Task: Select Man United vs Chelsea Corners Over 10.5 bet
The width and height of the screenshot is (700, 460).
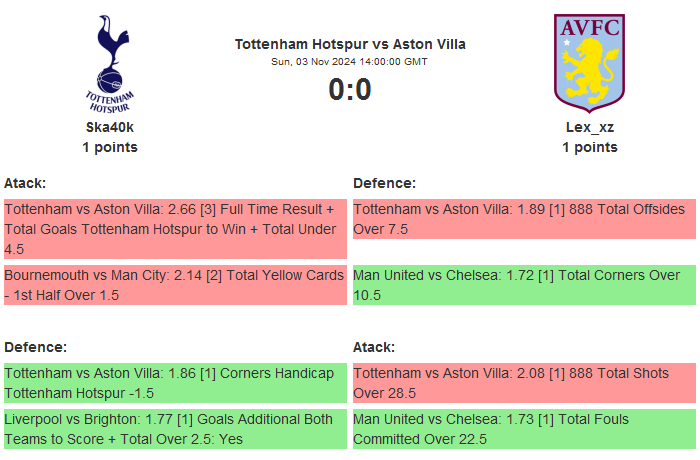Action: pyautogui.click(x=524, y=285)
